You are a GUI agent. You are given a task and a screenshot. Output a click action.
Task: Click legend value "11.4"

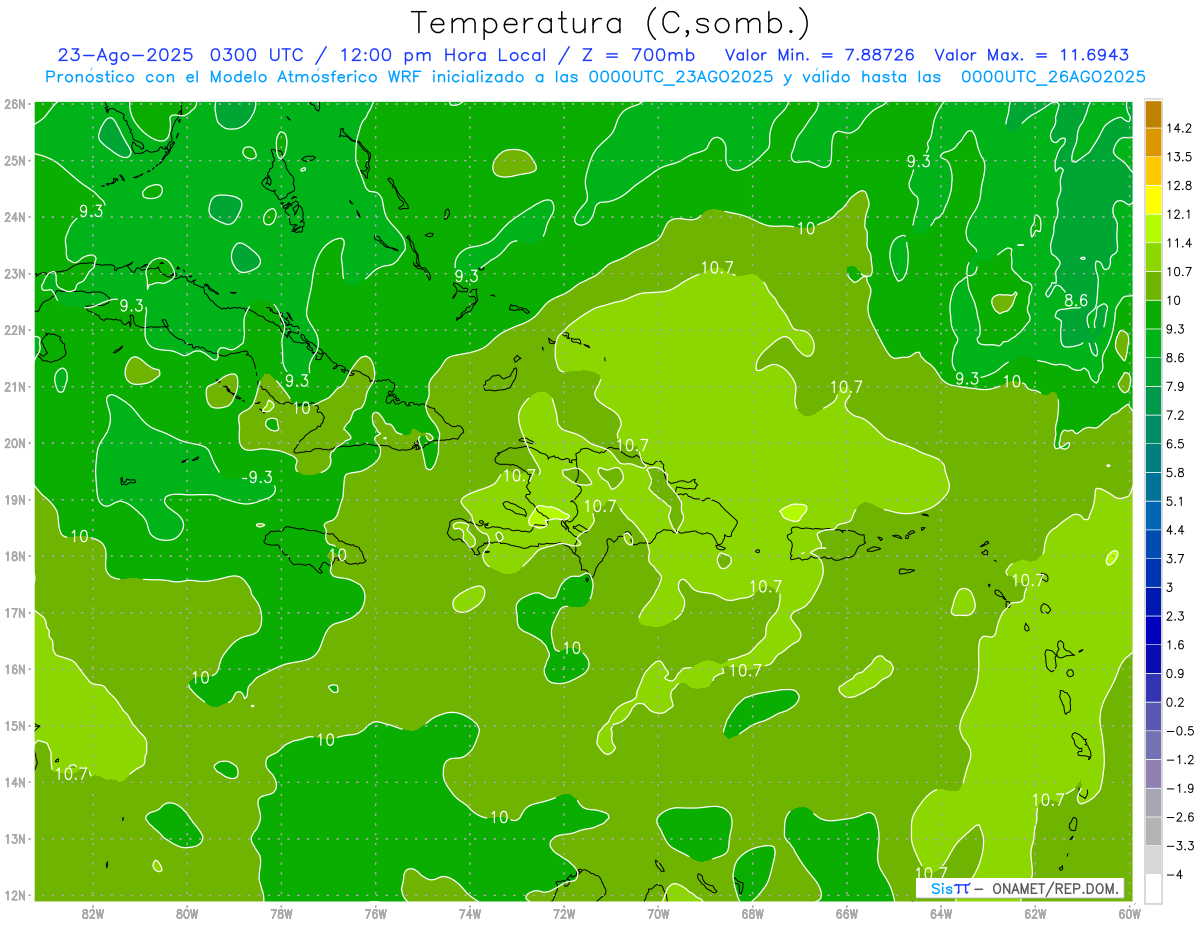point(1178,243)
